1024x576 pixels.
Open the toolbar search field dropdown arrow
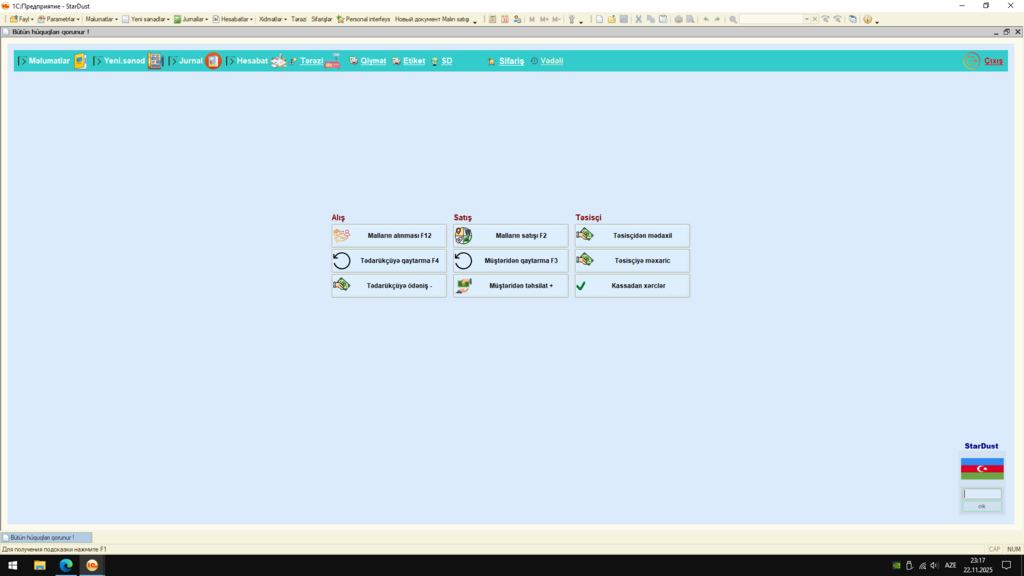pyautogui.click(x=806, y=19)
